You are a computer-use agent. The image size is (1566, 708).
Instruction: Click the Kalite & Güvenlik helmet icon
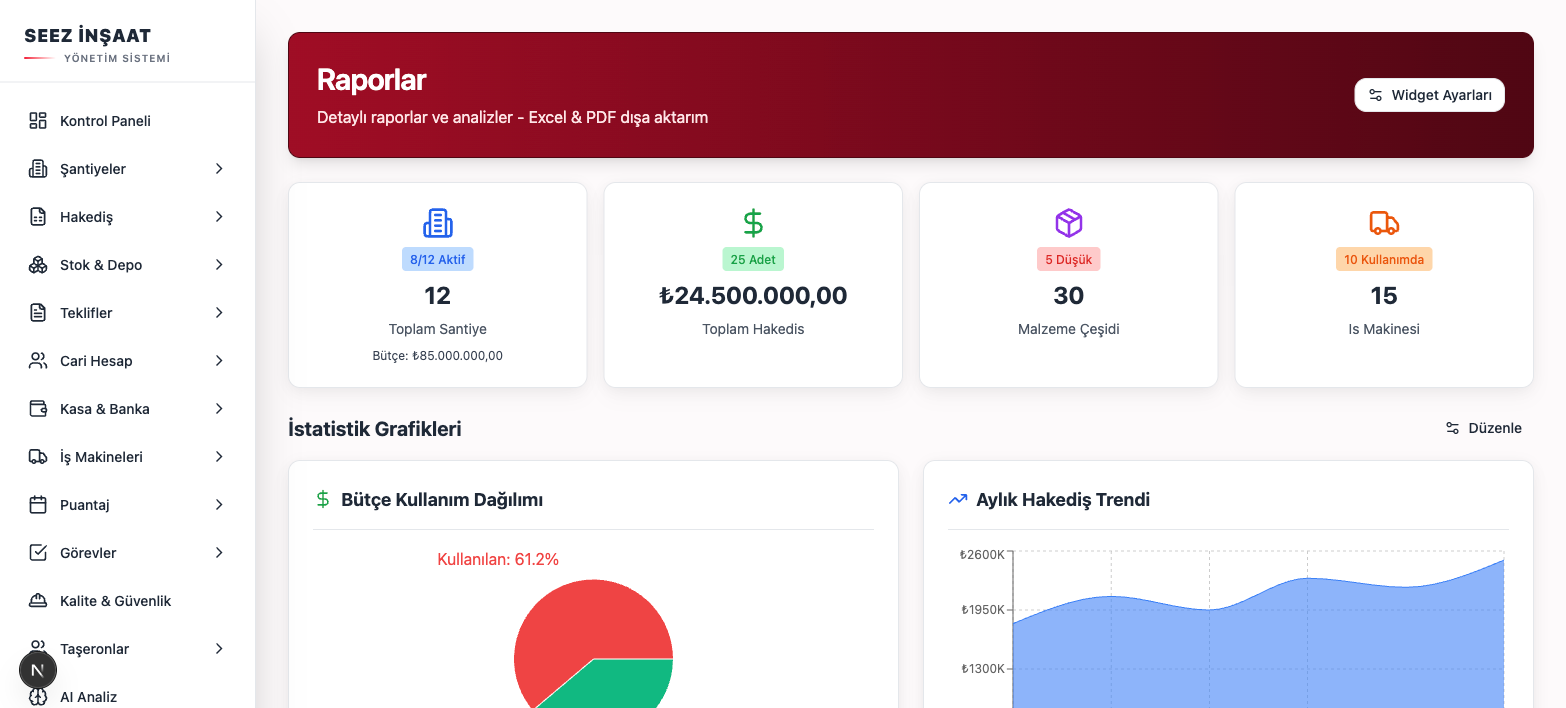point(38,601)
